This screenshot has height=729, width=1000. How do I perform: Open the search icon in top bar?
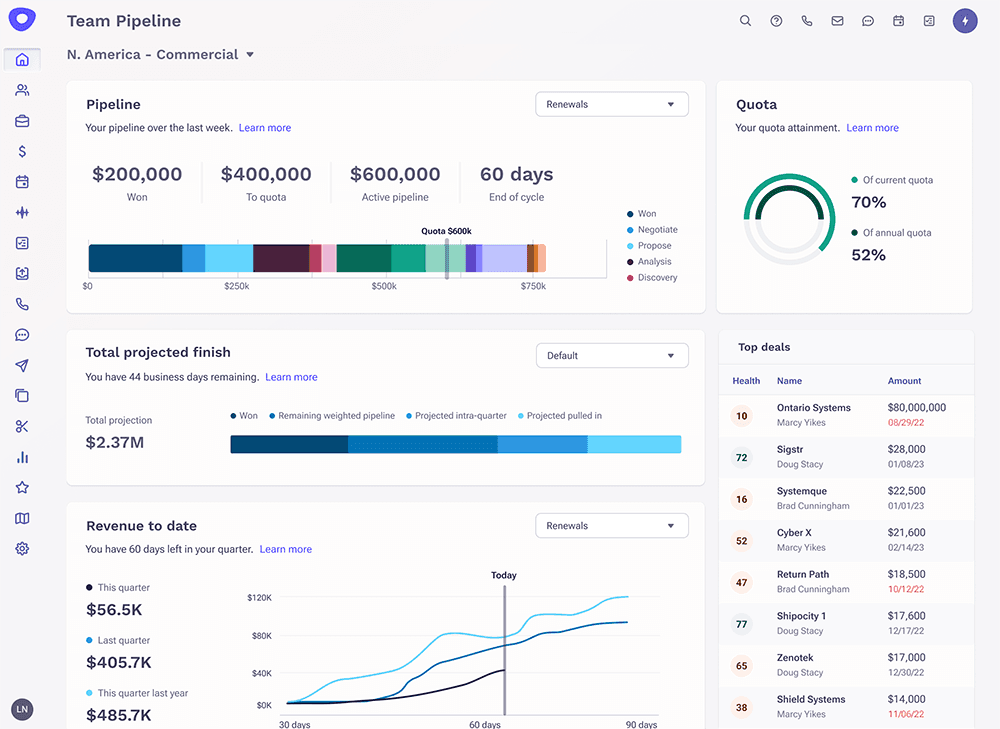[745, 21]
